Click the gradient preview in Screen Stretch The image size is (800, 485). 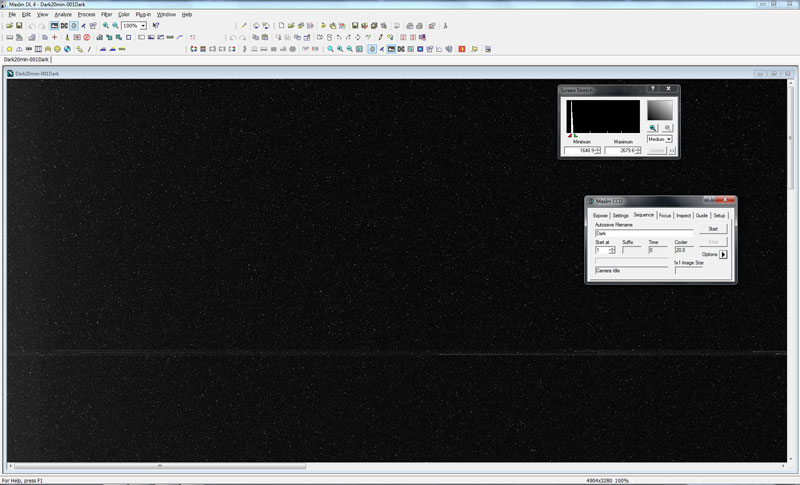(x=661, y=109)
